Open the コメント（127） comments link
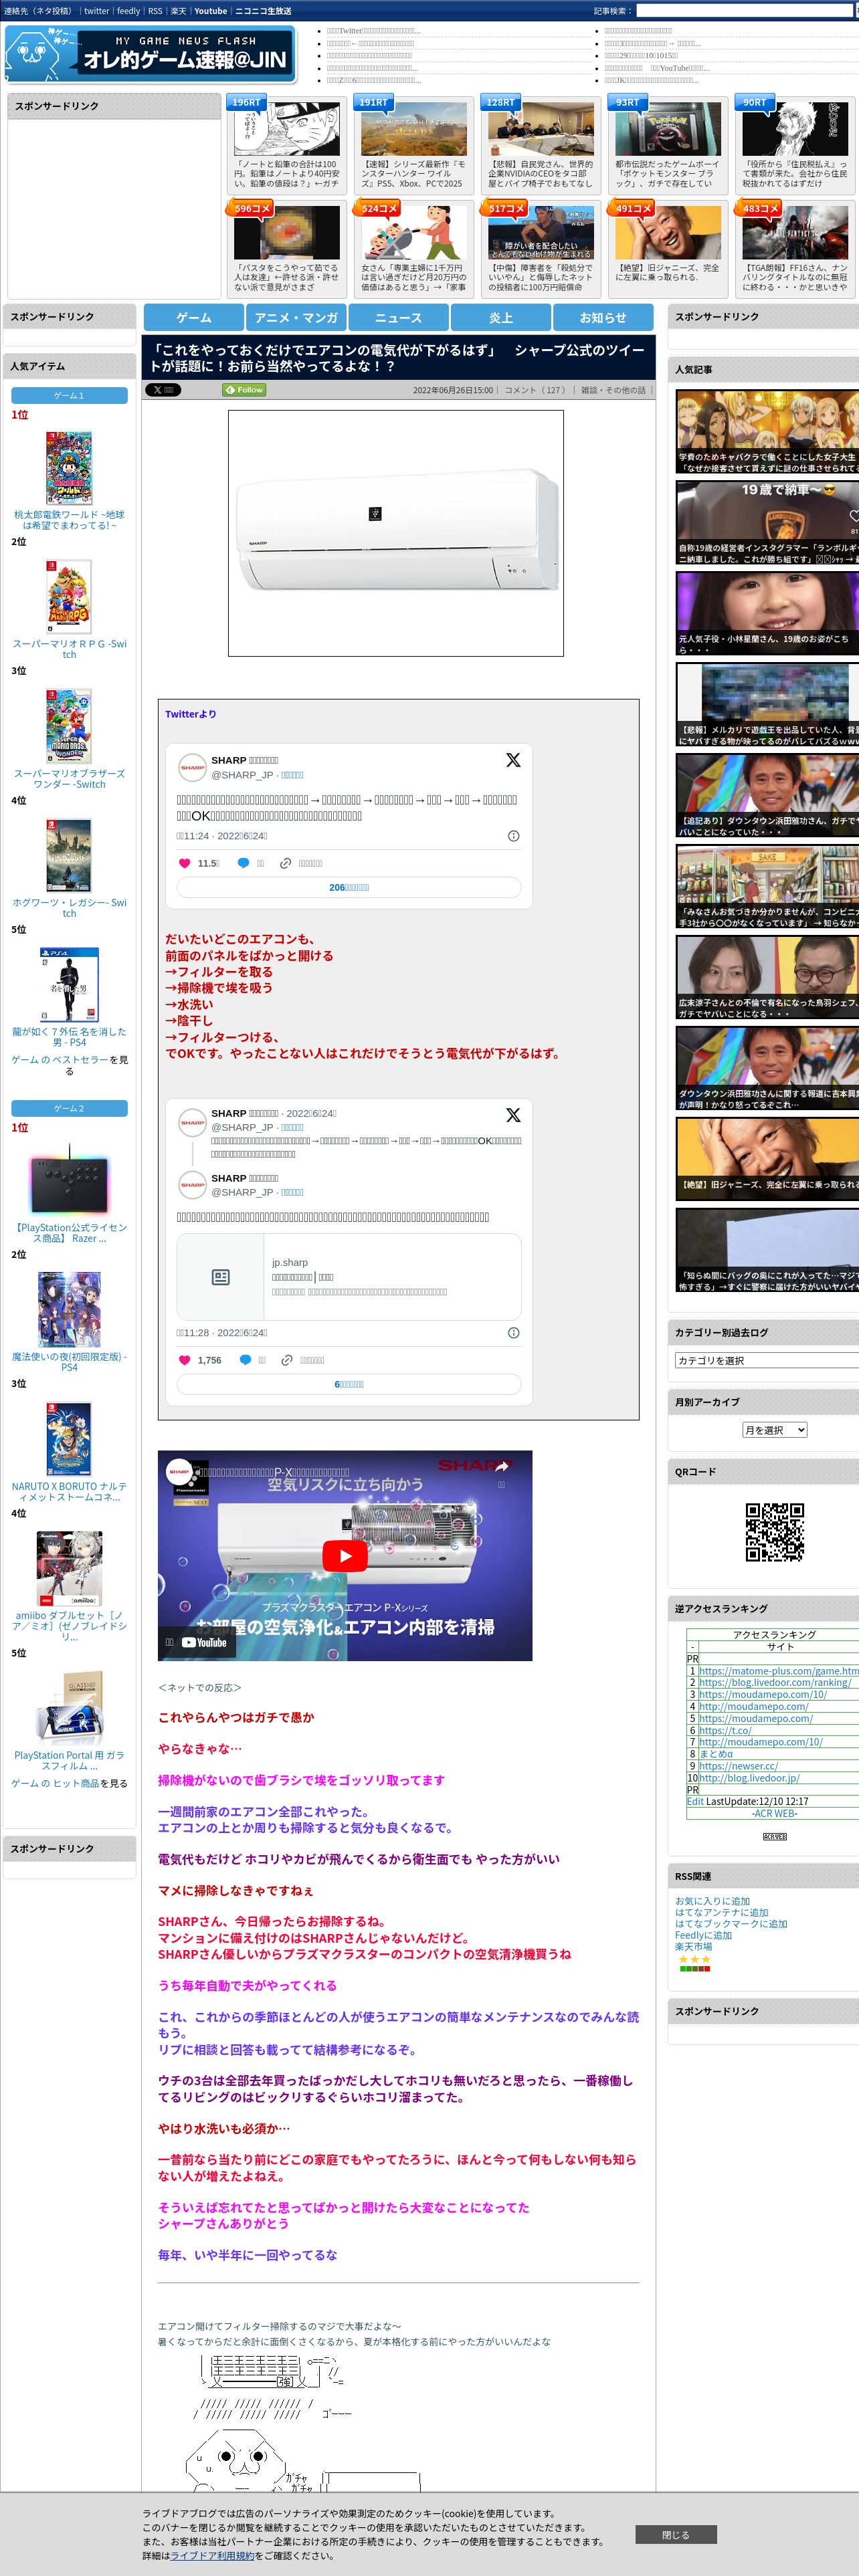Screen dimensions: 859x2576 pyautogui.click(x=535, y=390)
